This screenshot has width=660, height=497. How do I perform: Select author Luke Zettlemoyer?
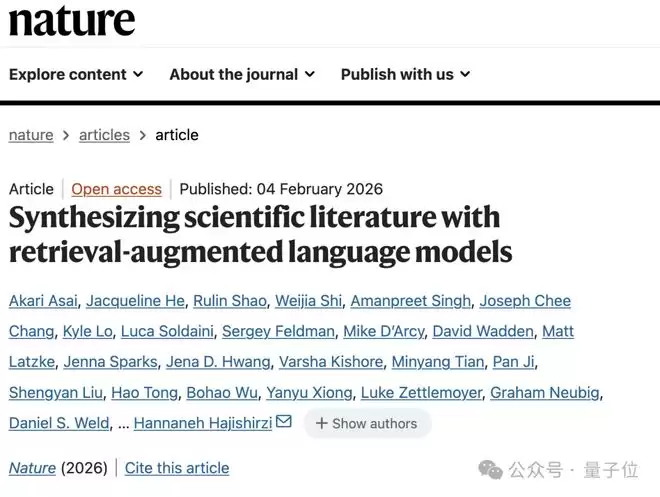pyautogui.click(x=419, y=392)
